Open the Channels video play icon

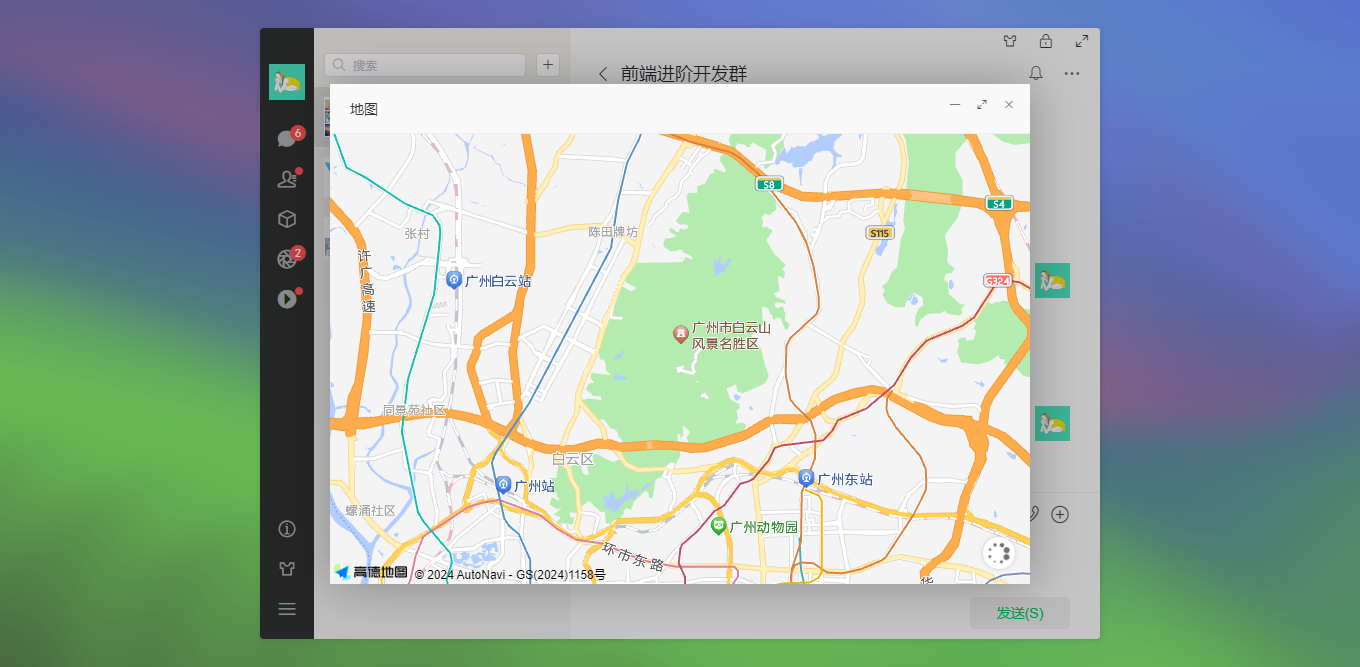(x=287, y=298)
